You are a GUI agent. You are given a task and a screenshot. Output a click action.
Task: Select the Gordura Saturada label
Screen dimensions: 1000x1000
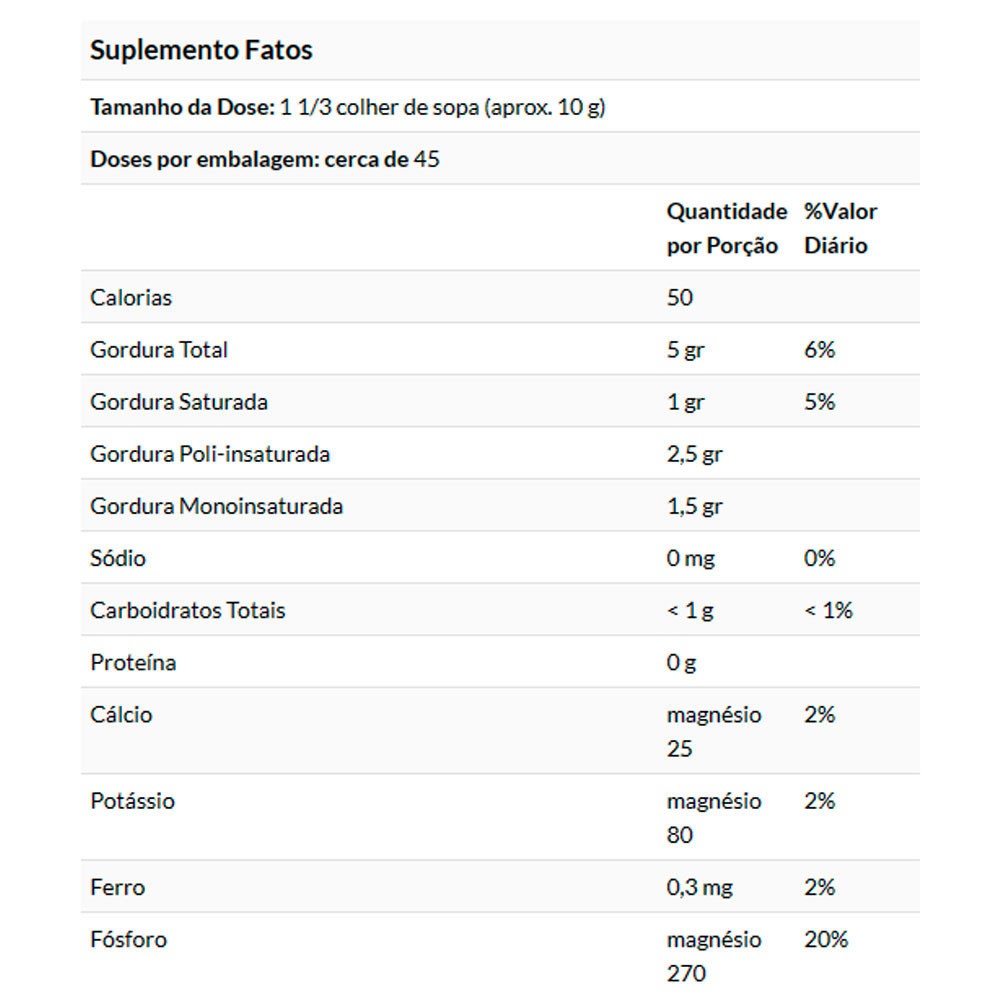point(179,402)
